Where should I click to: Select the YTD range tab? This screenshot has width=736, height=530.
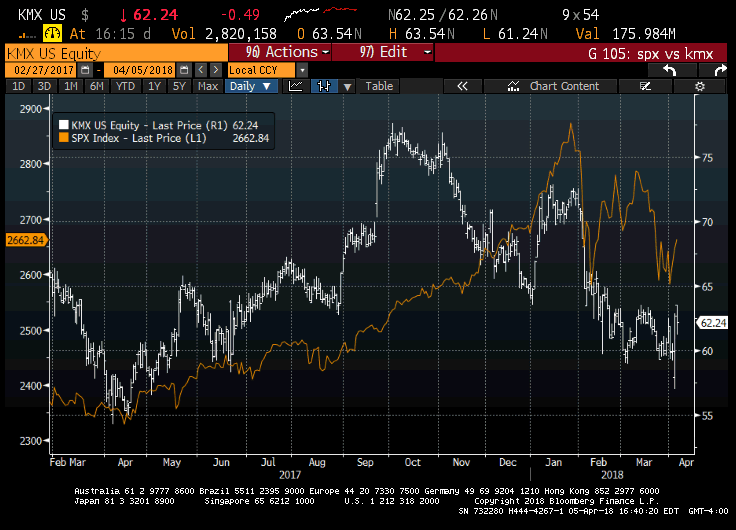(125, 86)
